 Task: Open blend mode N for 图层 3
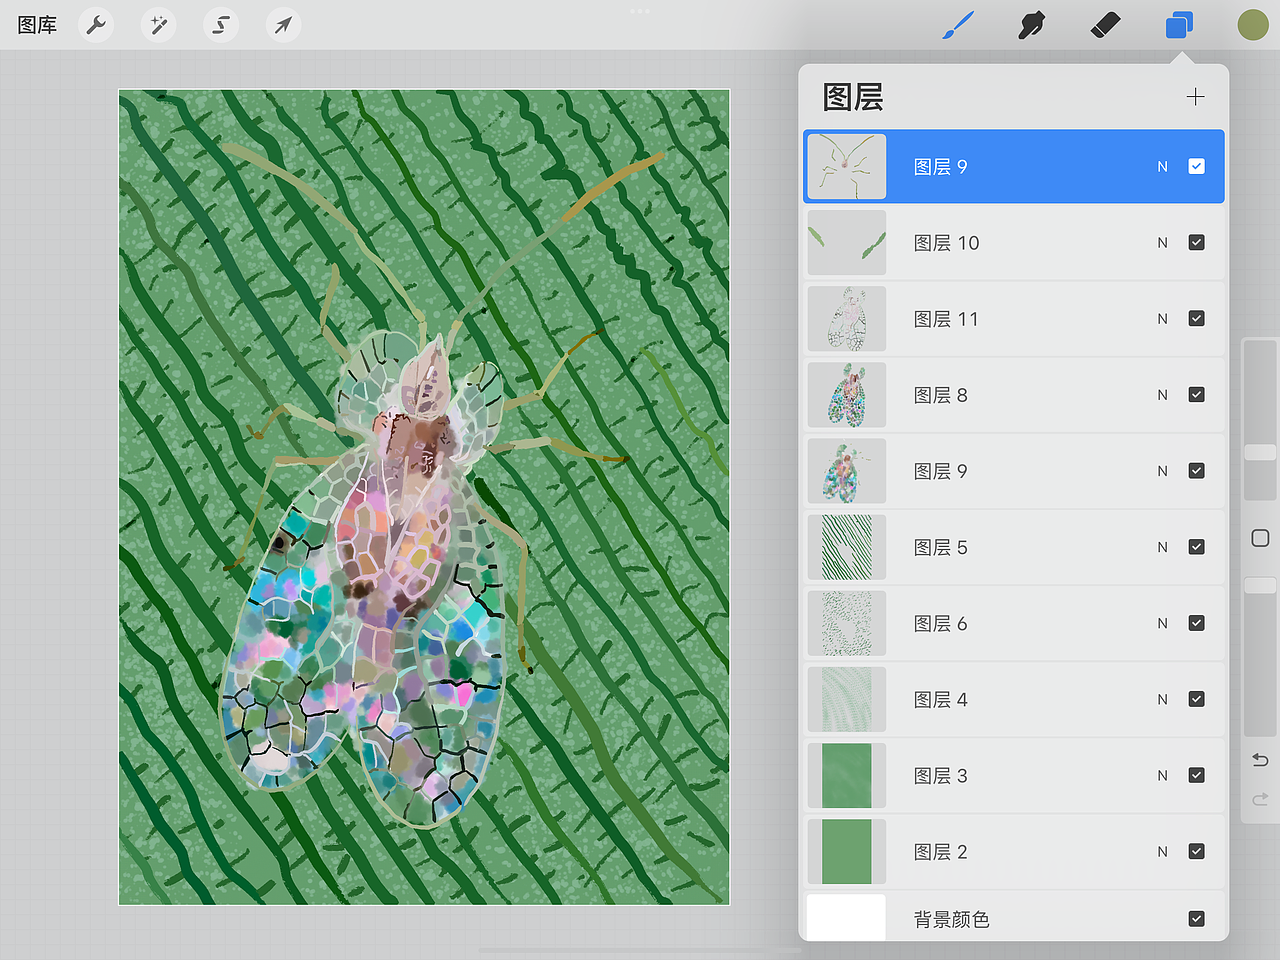[x=1162, y=775]
